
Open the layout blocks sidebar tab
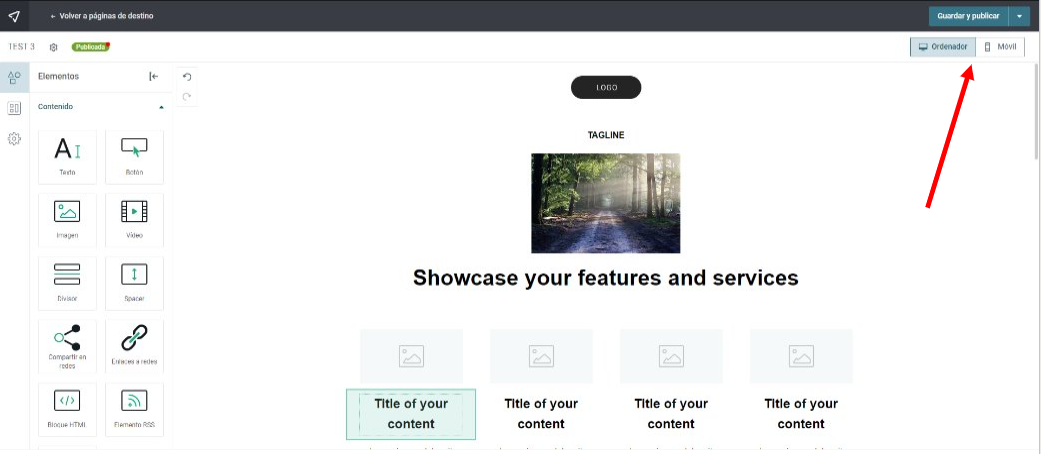(14, 108)
